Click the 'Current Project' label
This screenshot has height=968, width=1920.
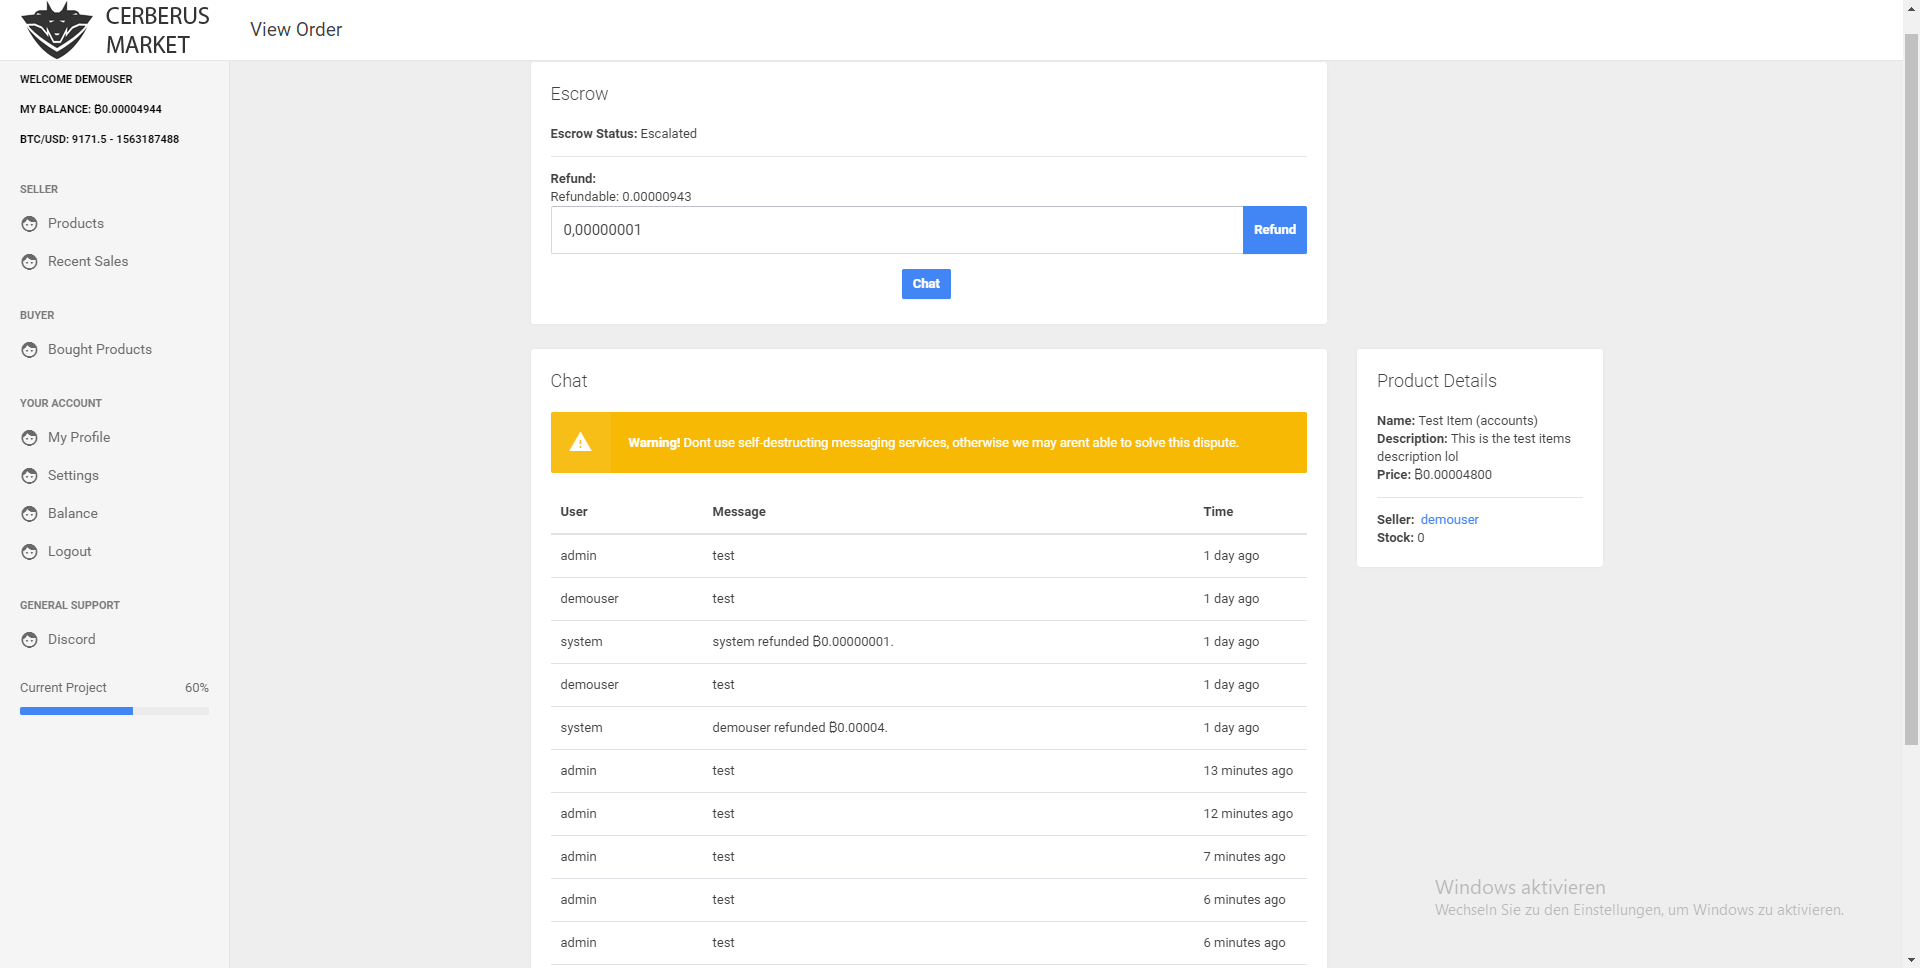[63, 688]
